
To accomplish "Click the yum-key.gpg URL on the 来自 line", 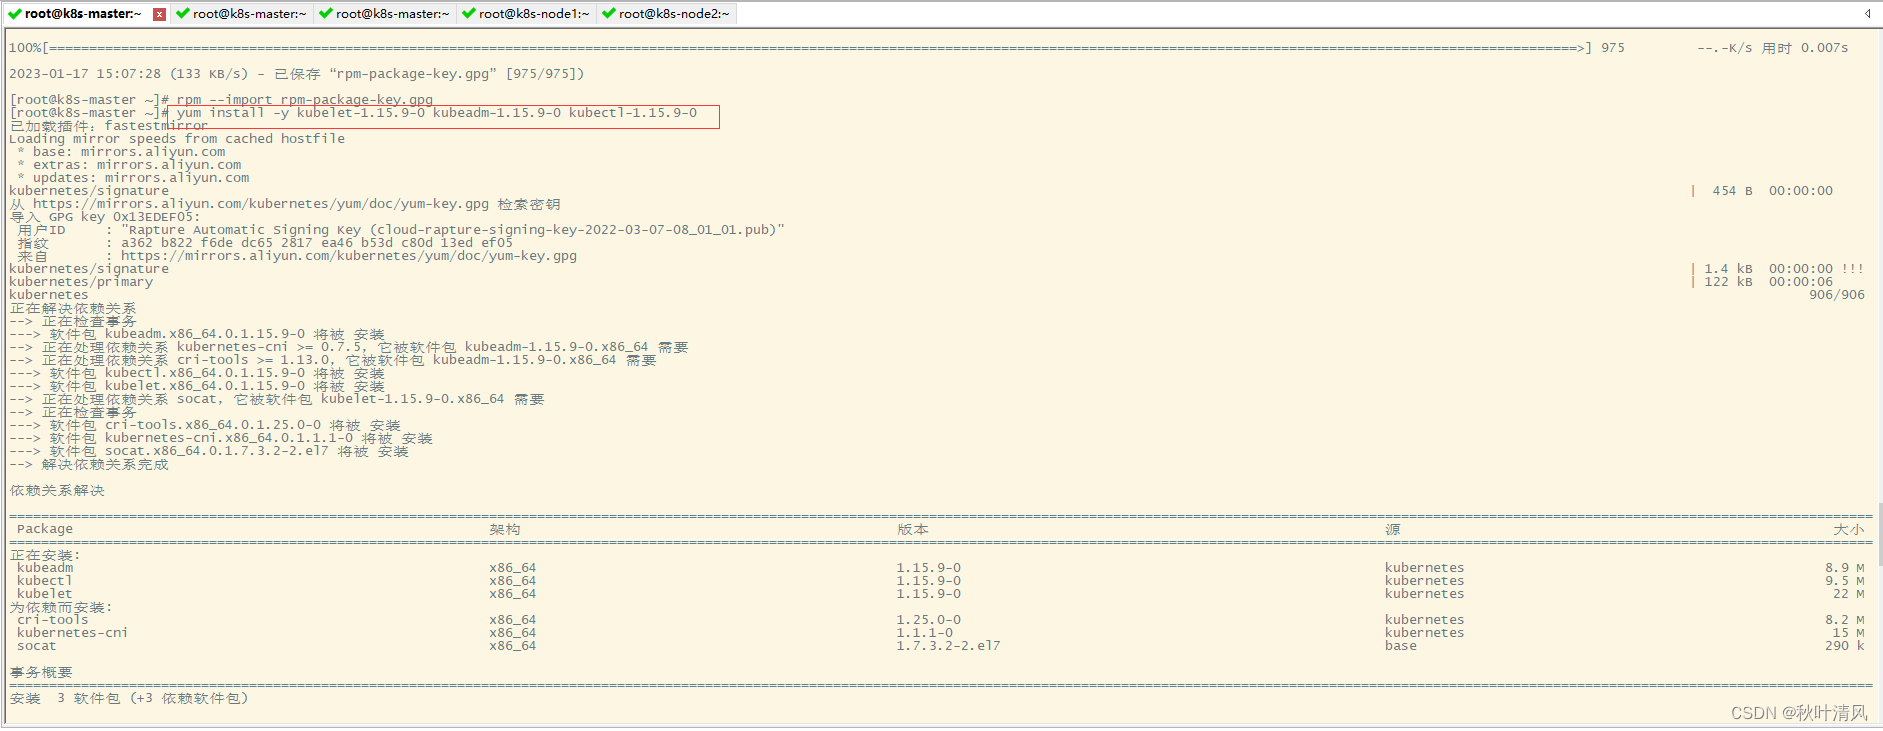I will tap(349, 256).
